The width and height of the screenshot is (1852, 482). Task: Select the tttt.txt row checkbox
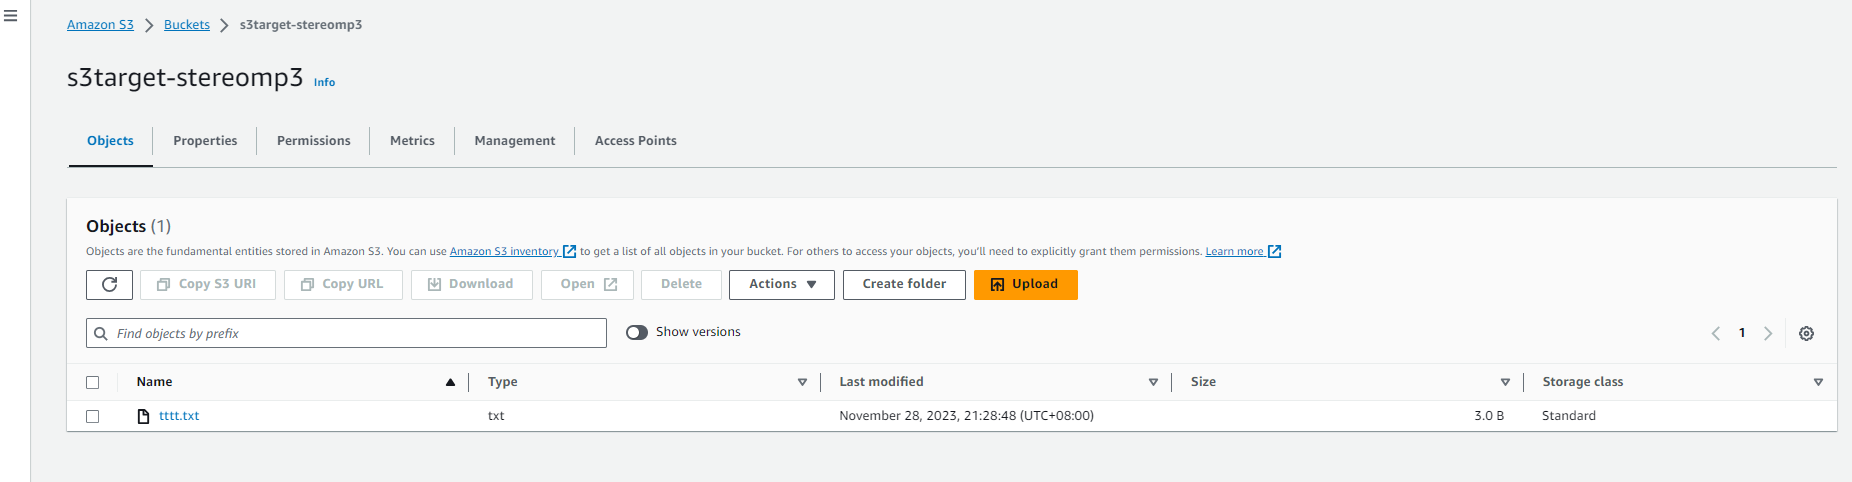93,417
